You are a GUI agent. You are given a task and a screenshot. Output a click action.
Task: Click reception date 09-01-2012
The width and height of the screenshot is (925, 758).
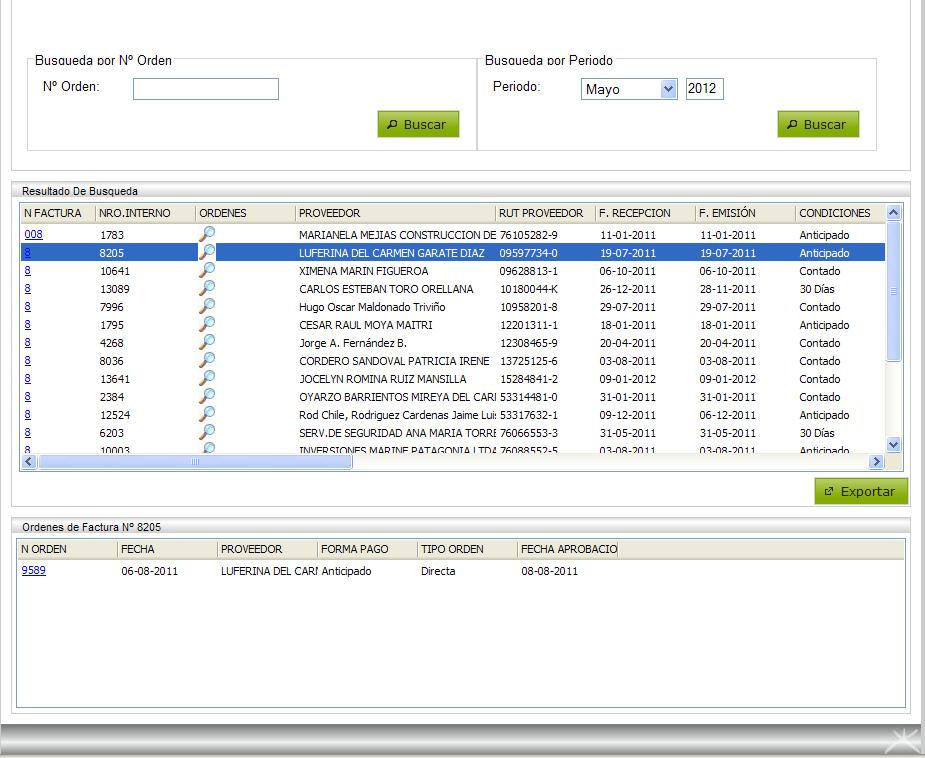[628, 379]
